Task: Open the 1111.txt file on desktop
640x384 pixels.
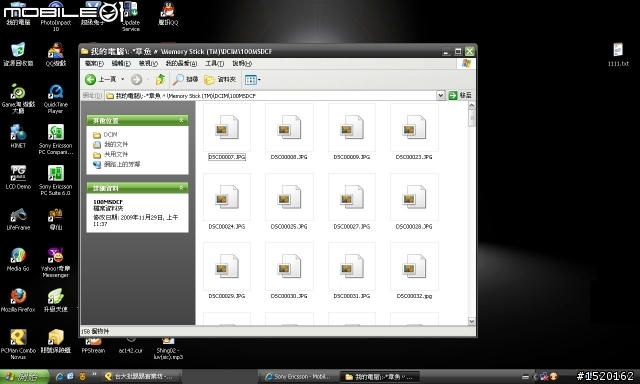Action: pos(618,54)
